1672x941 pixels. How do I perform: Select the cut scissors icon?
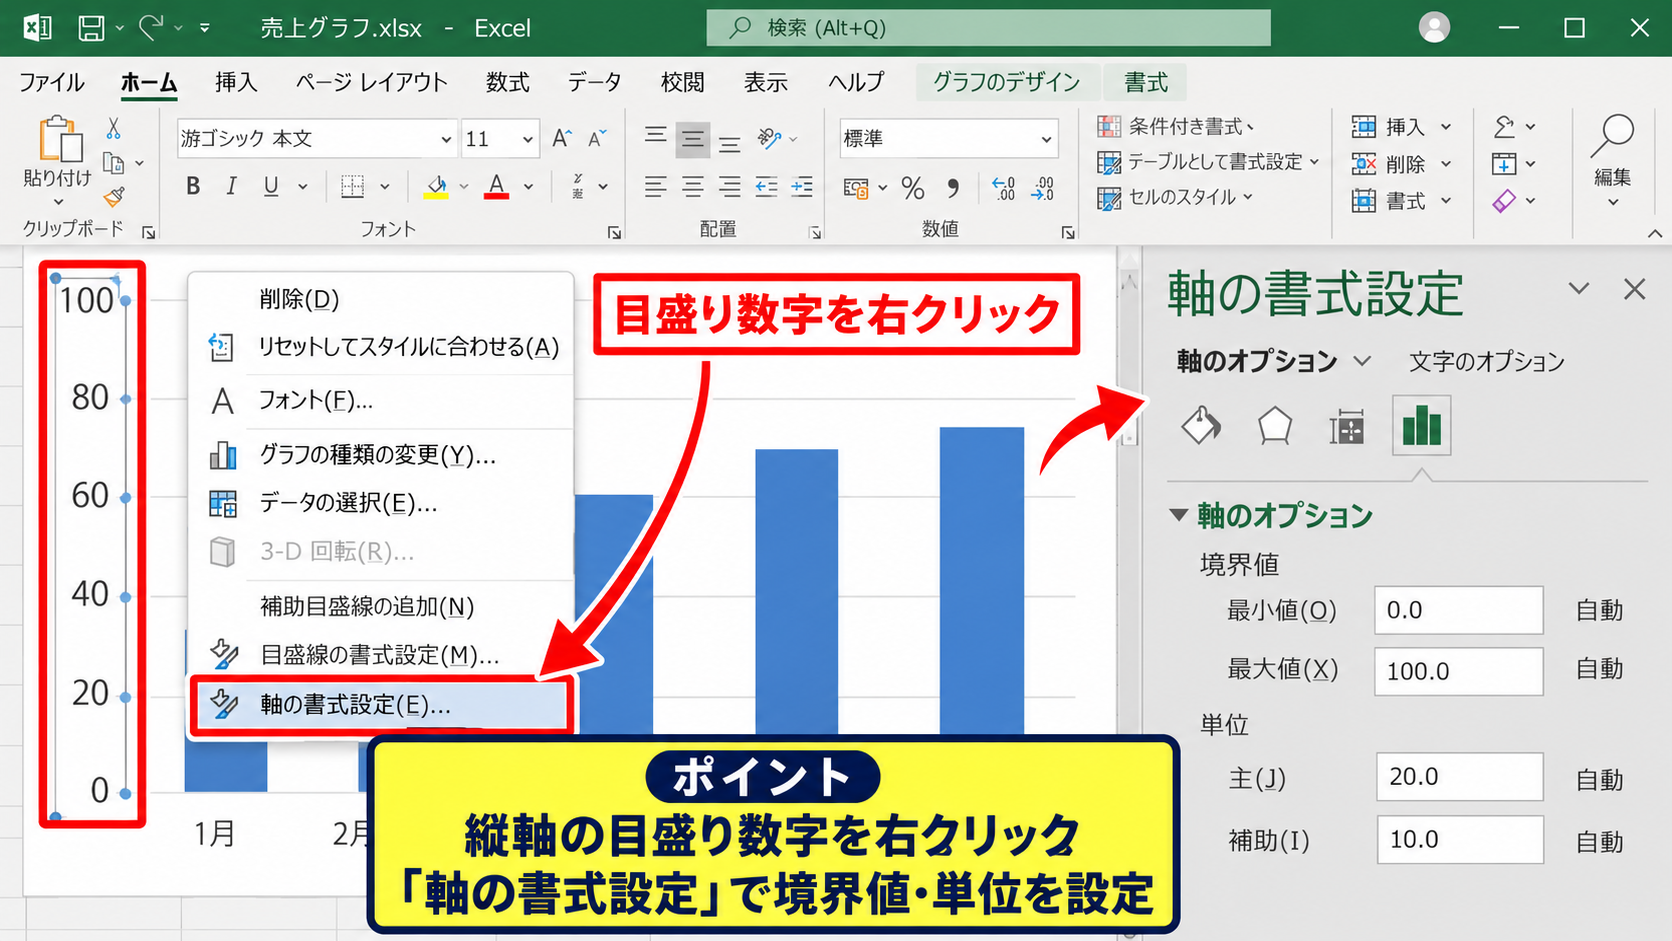tap(114, 128)
